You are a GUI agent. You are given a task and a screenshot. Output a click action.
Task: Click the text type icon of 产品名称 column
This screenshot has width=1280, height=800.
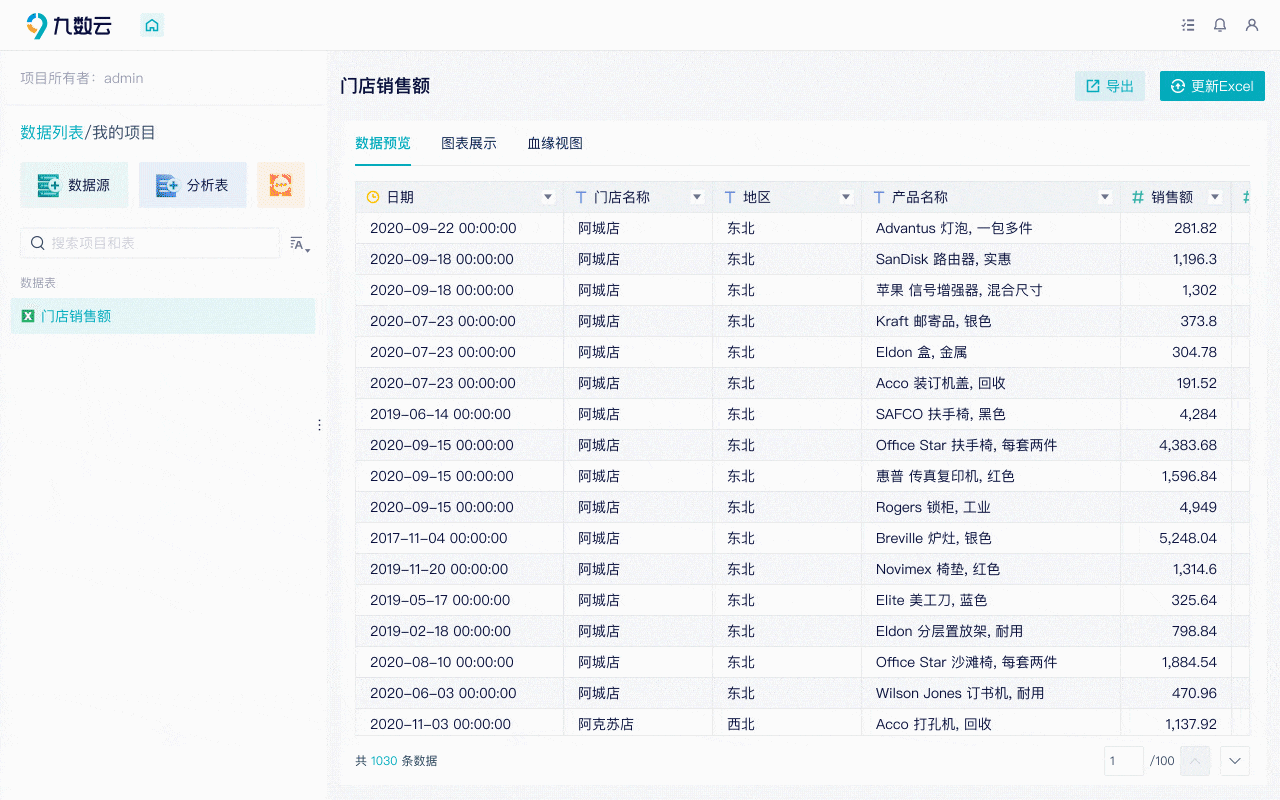click(x=879, y=197)
